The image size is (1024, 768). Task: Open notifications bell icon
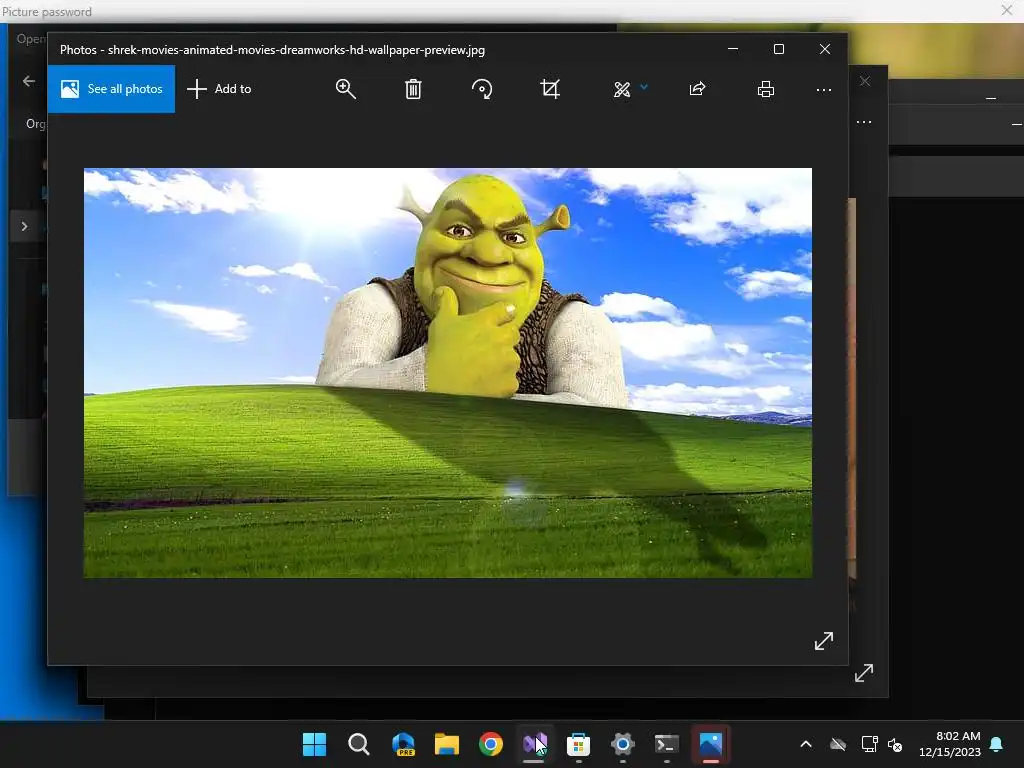(997, 744)
